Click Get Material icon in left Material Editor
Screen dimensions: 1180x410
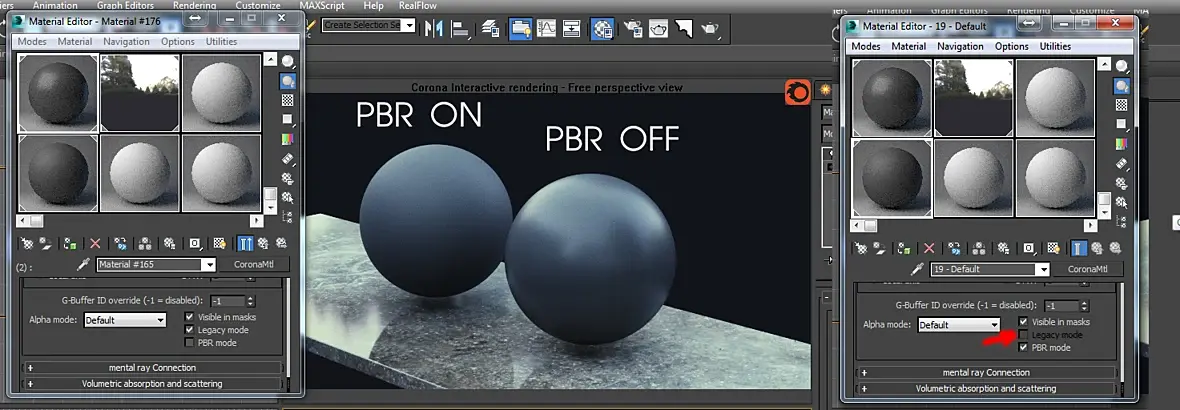pos(26,244)
